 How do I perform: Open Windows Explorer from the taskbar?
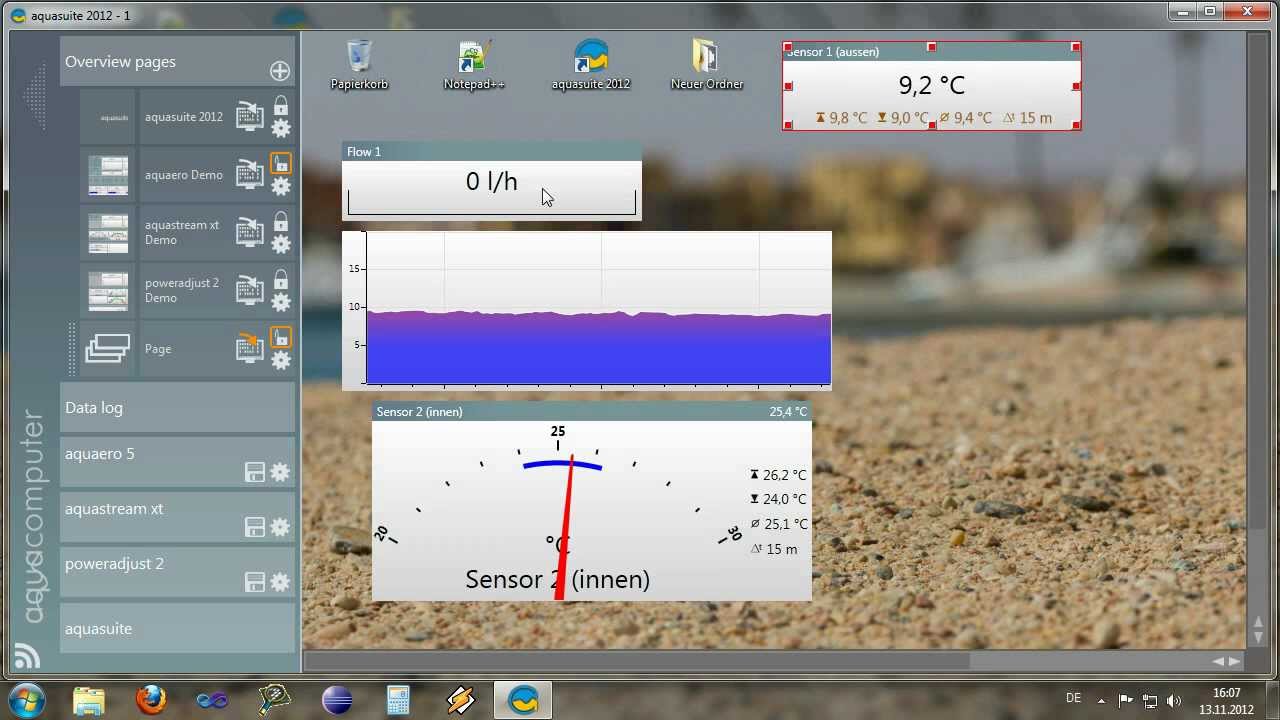pyautogui.click(x=89, y=700)
